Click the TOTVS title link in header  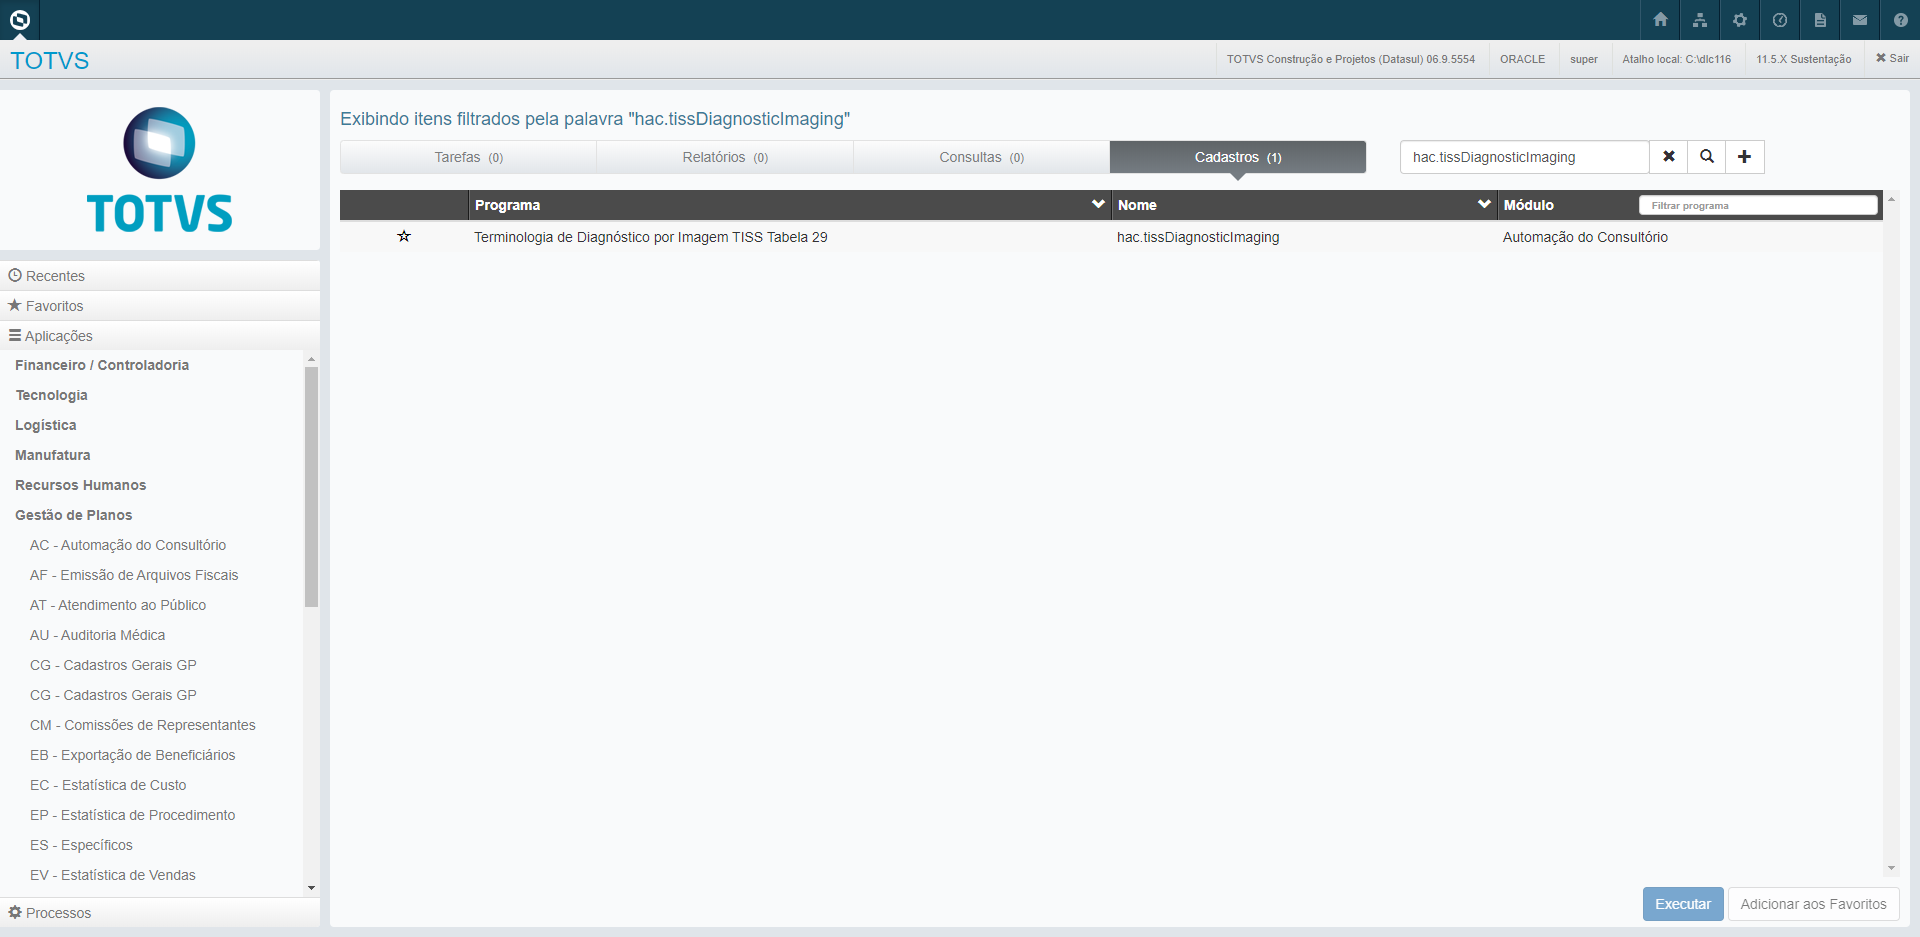click(50, 61)
